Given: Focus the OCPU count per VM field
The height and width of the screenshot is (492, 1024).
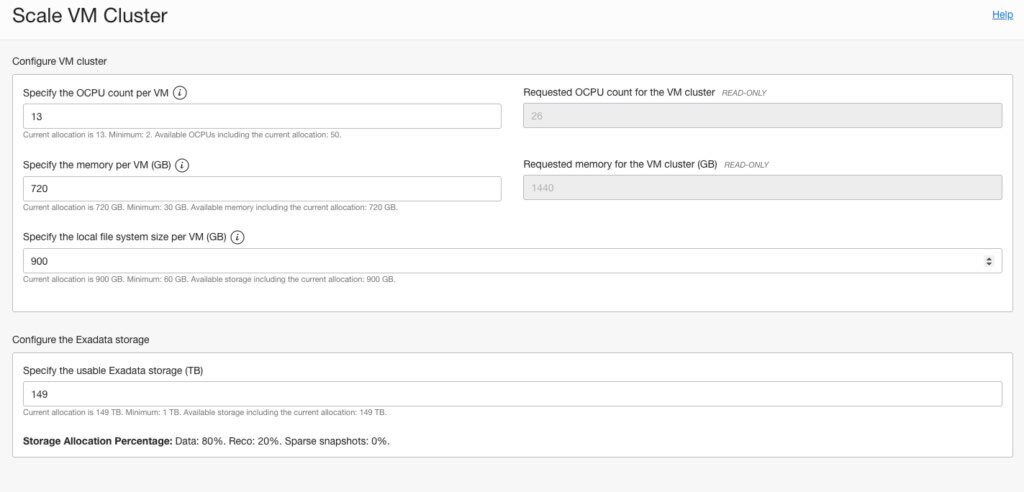Looking at the screenshot, I should point(262,116).
